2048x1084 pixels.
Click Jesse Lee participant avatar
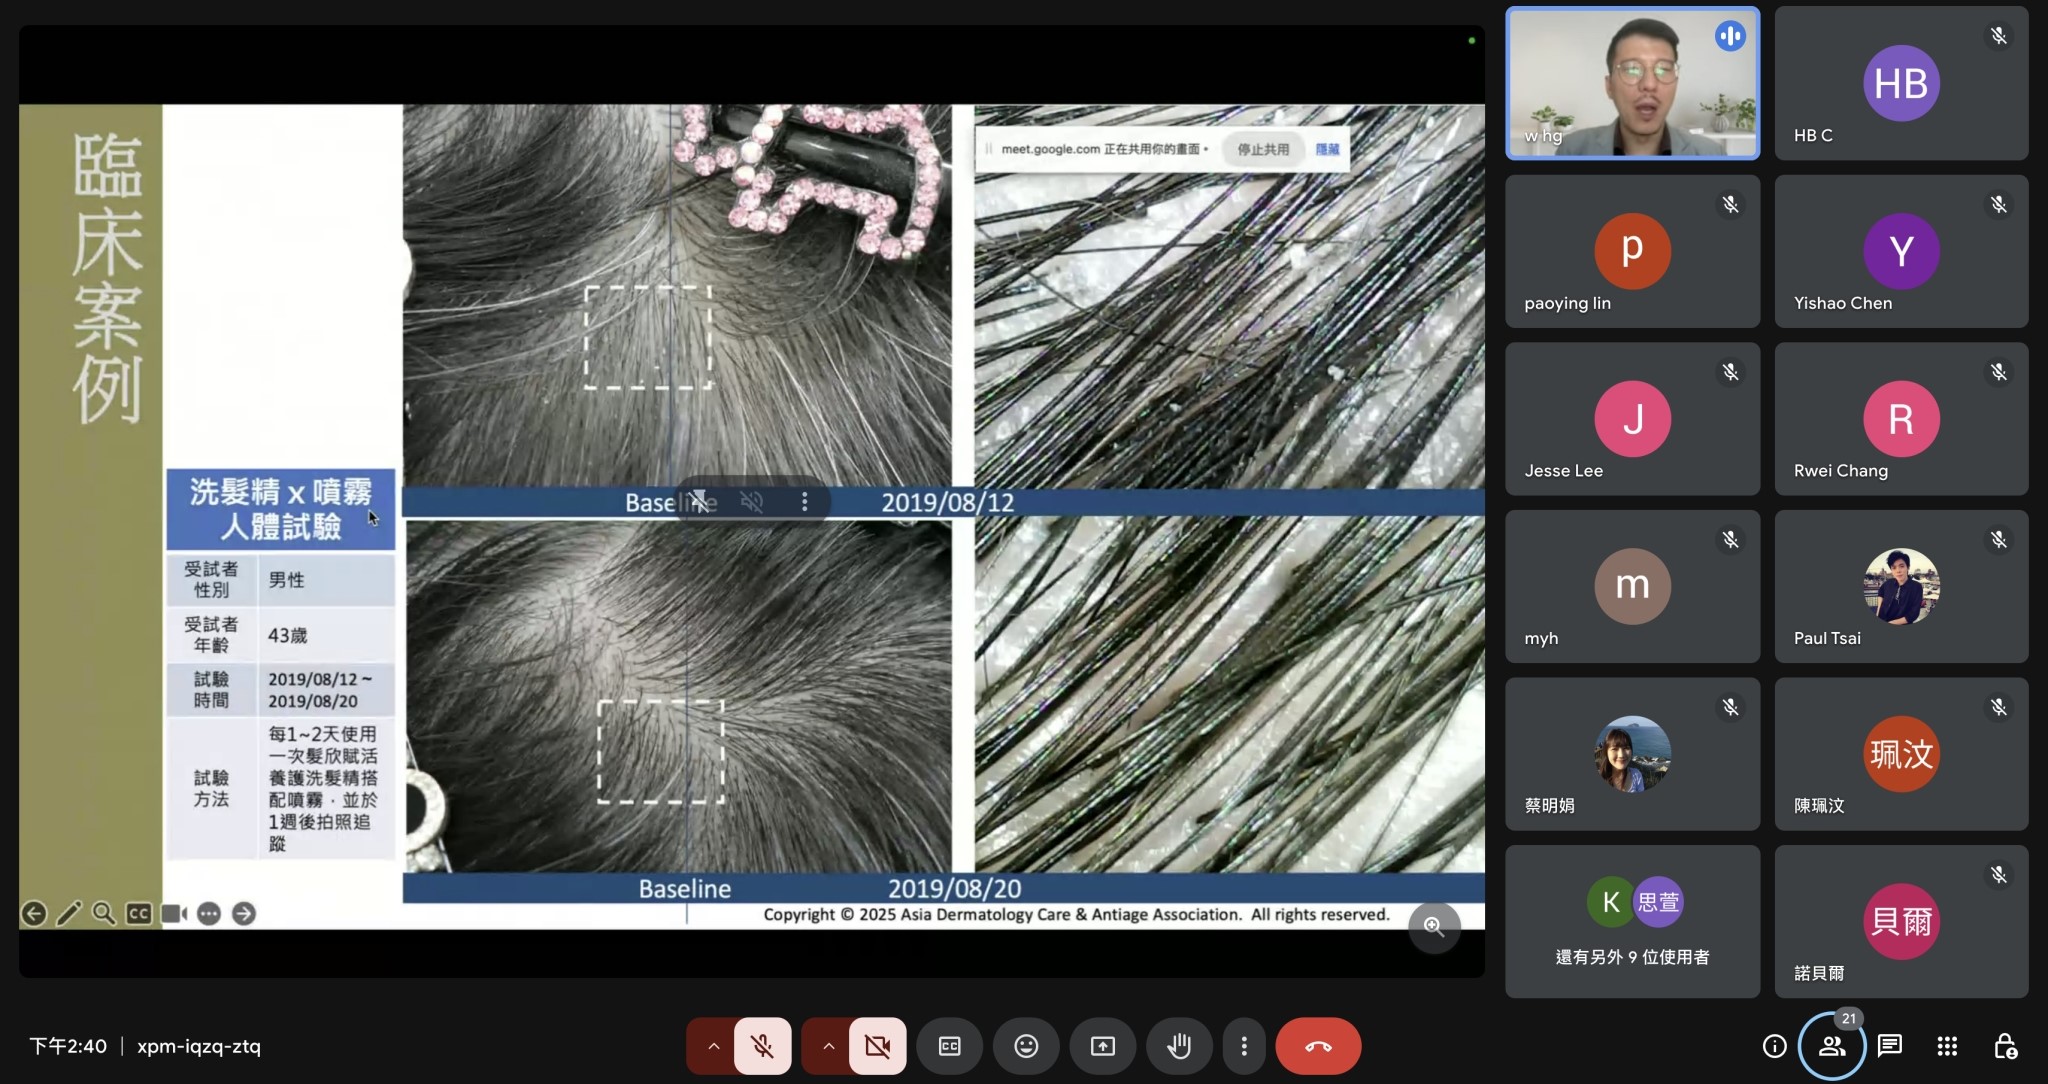click(1632, 418)
